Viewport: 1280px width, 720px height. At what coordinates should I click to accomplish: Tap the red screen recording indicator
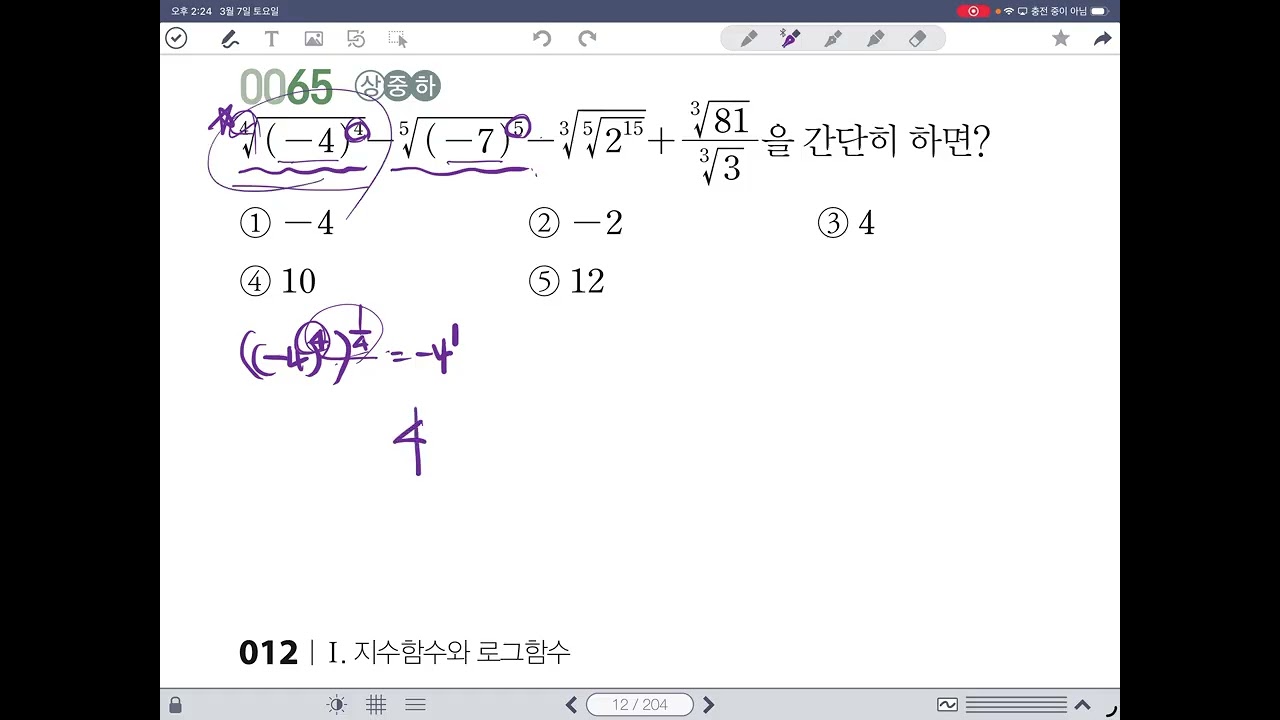973,11
